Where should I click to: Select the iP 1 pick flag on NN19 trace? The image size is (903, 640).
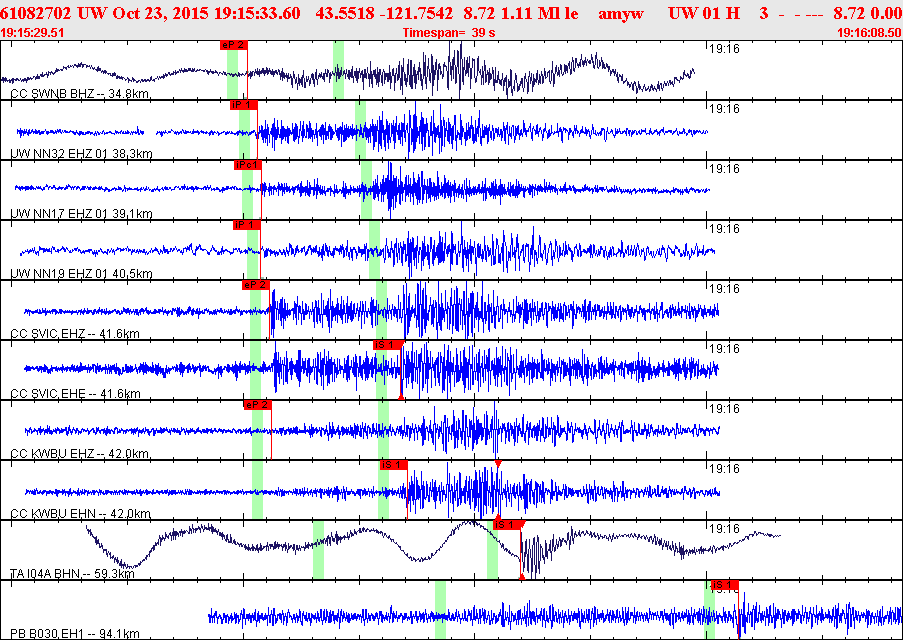(246, 225)
